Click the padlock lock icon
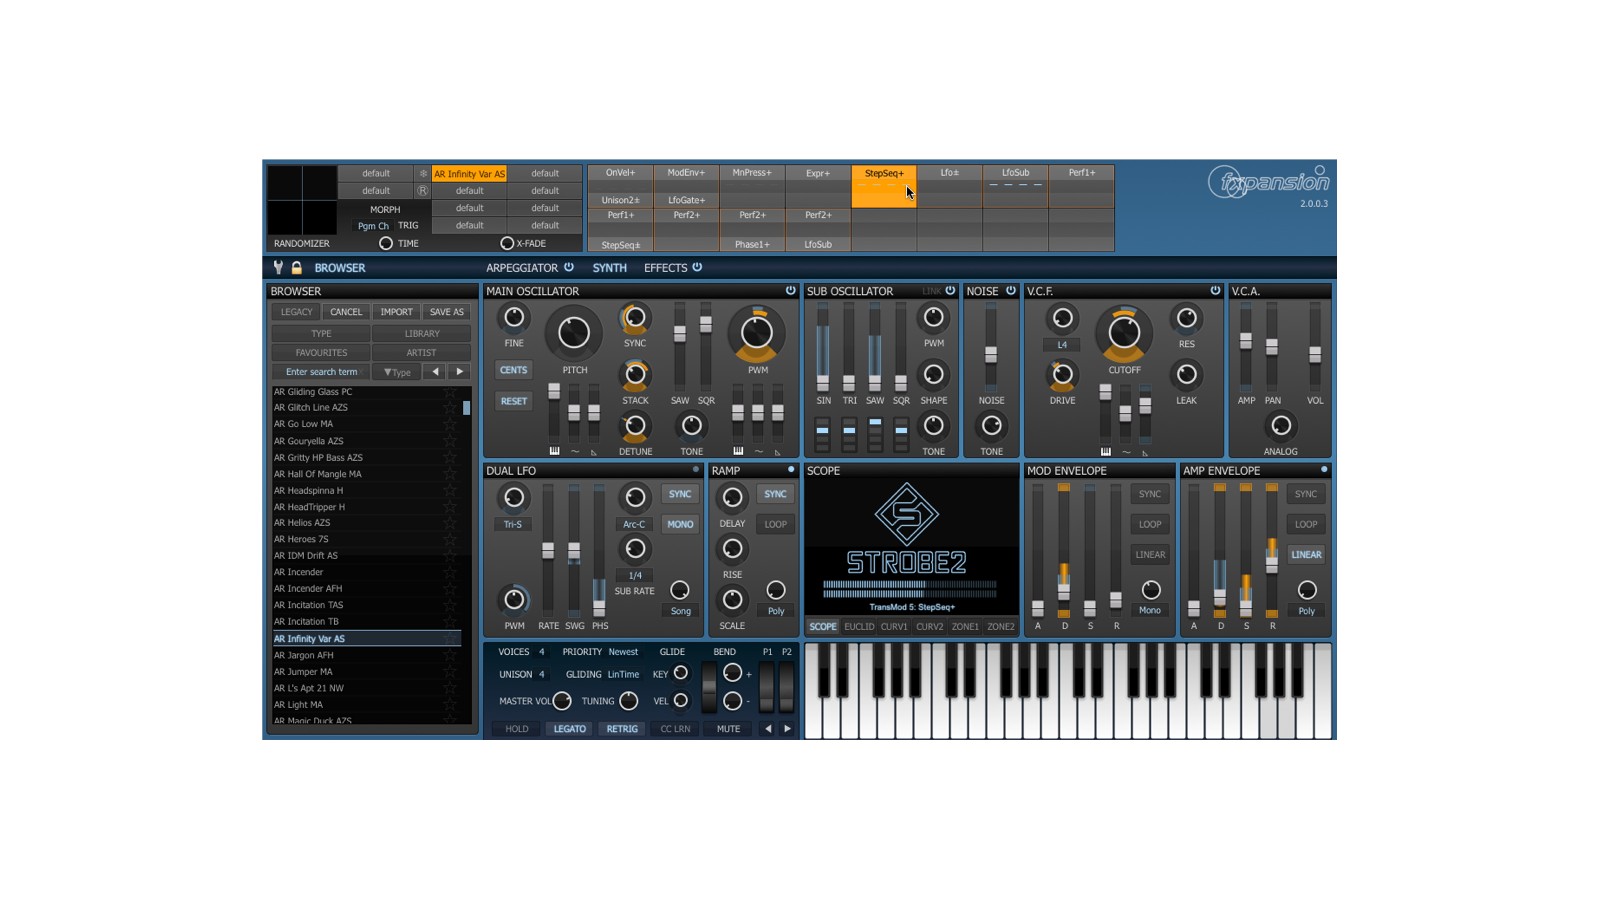Viewport: 1600px width, 900px height. (297, 268)
